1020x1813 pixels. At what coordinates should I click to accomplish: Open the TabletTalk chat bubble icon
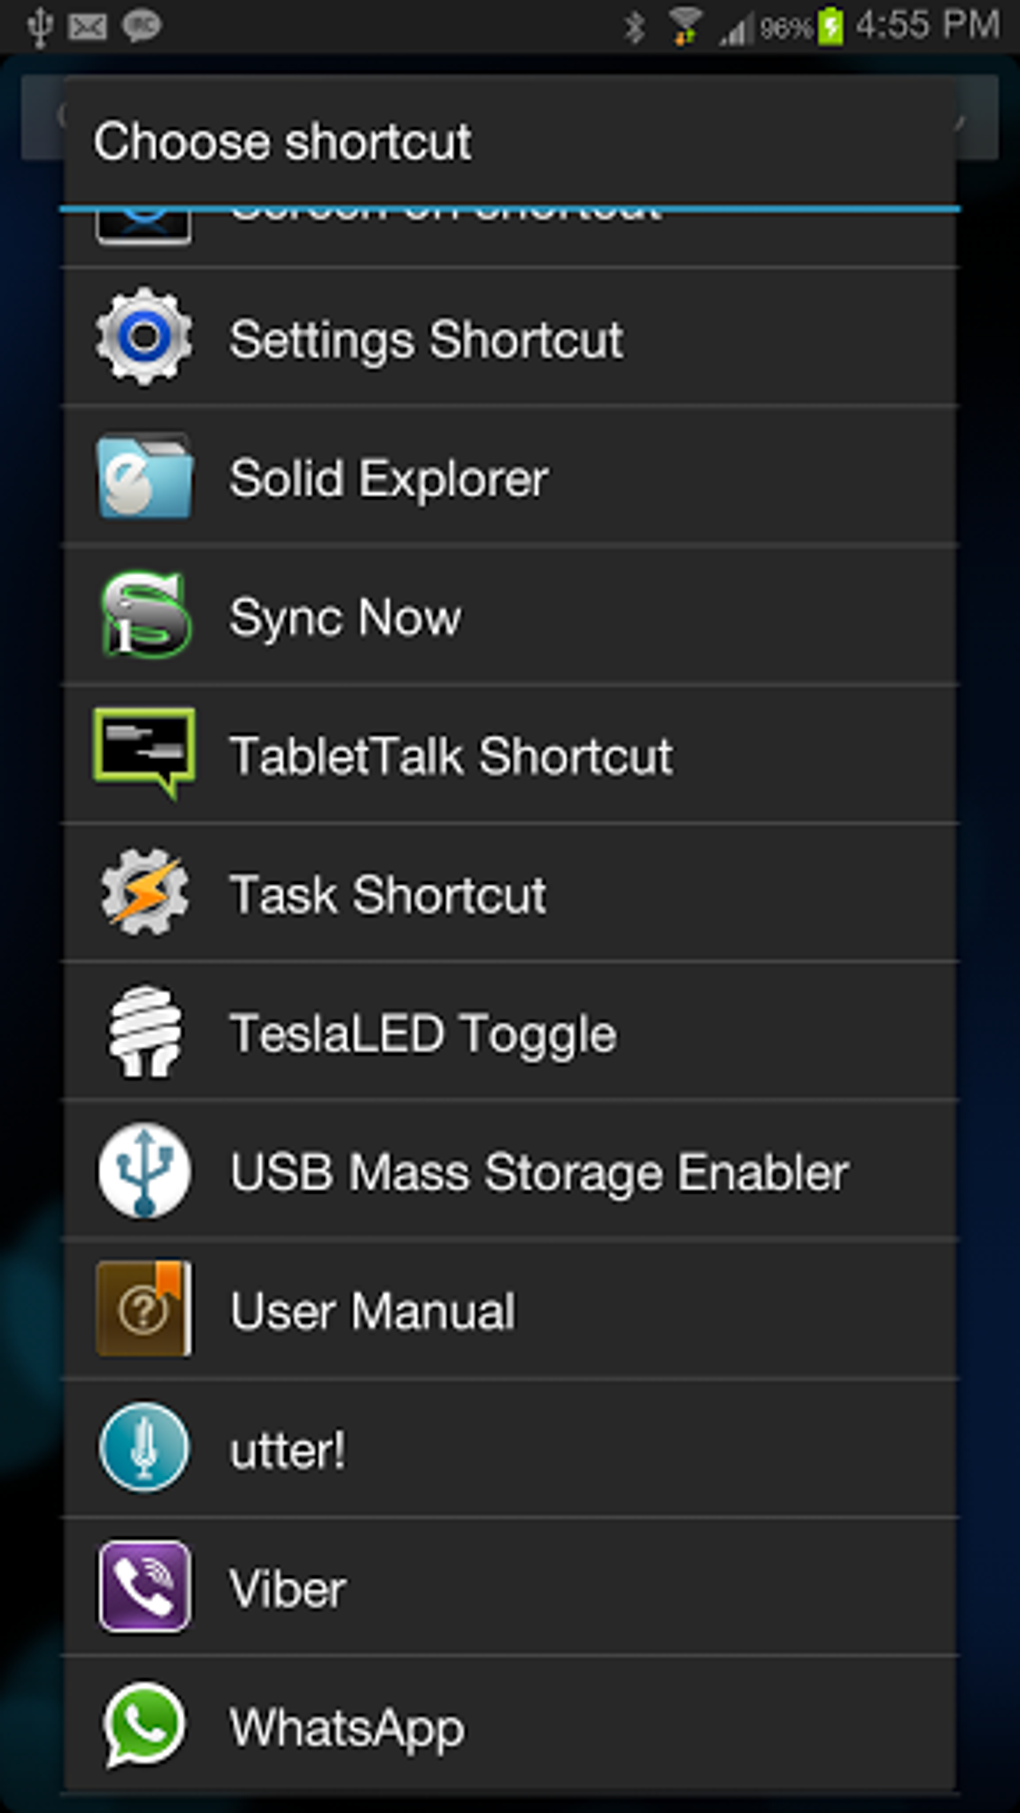tap(144, 753)
